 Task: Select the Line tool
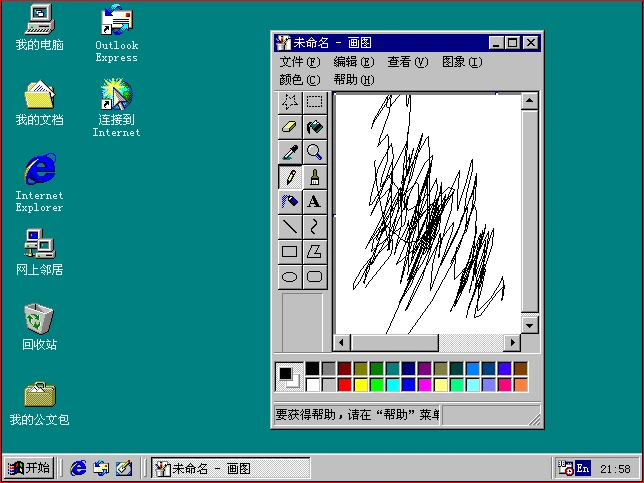coord(290,227)
